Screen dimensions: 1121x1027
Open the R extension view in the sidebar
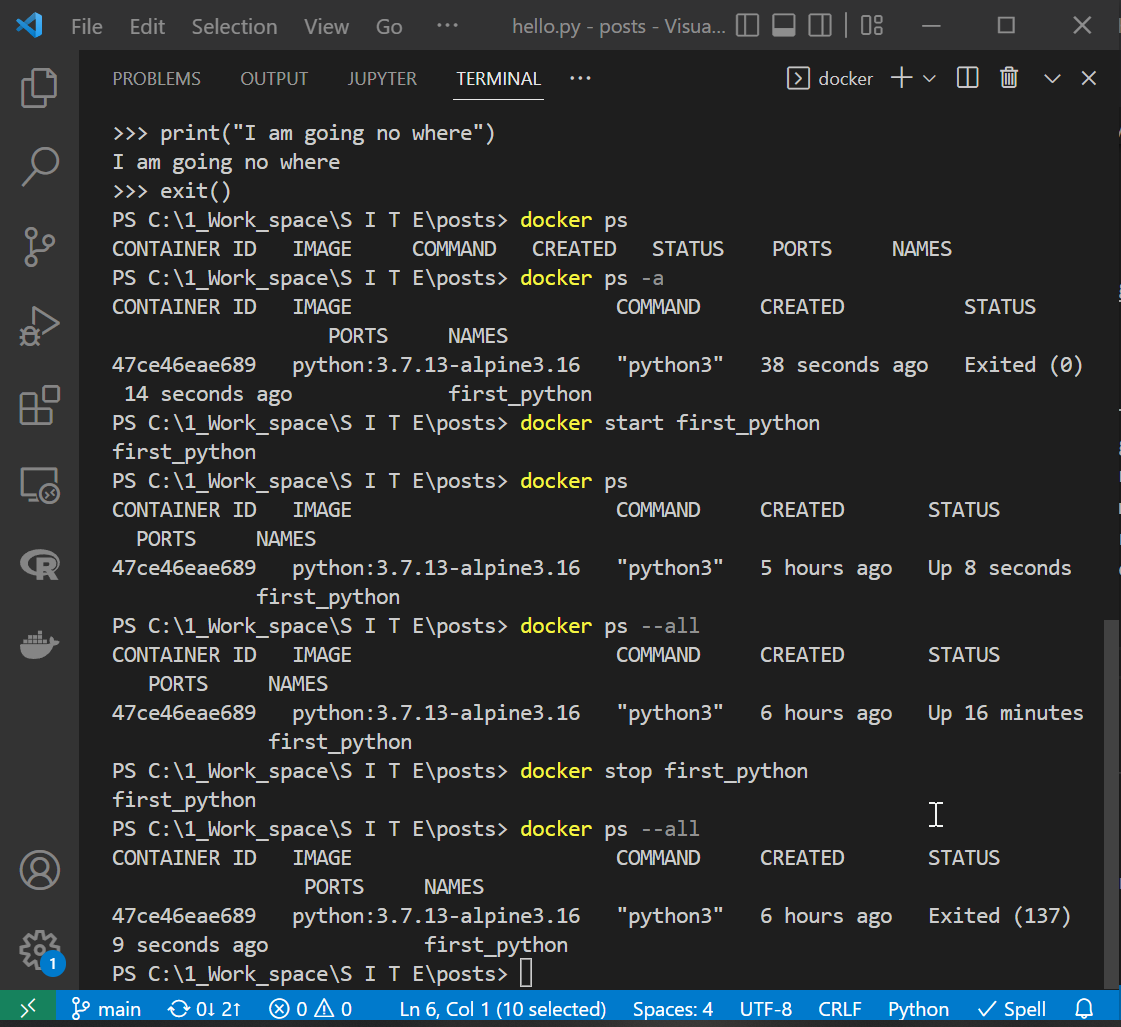tap(39, 565)
